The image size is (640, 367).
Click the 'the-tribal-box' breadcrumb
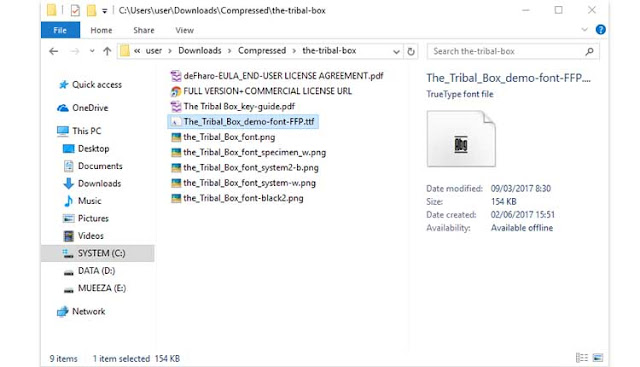click(329, 51)
